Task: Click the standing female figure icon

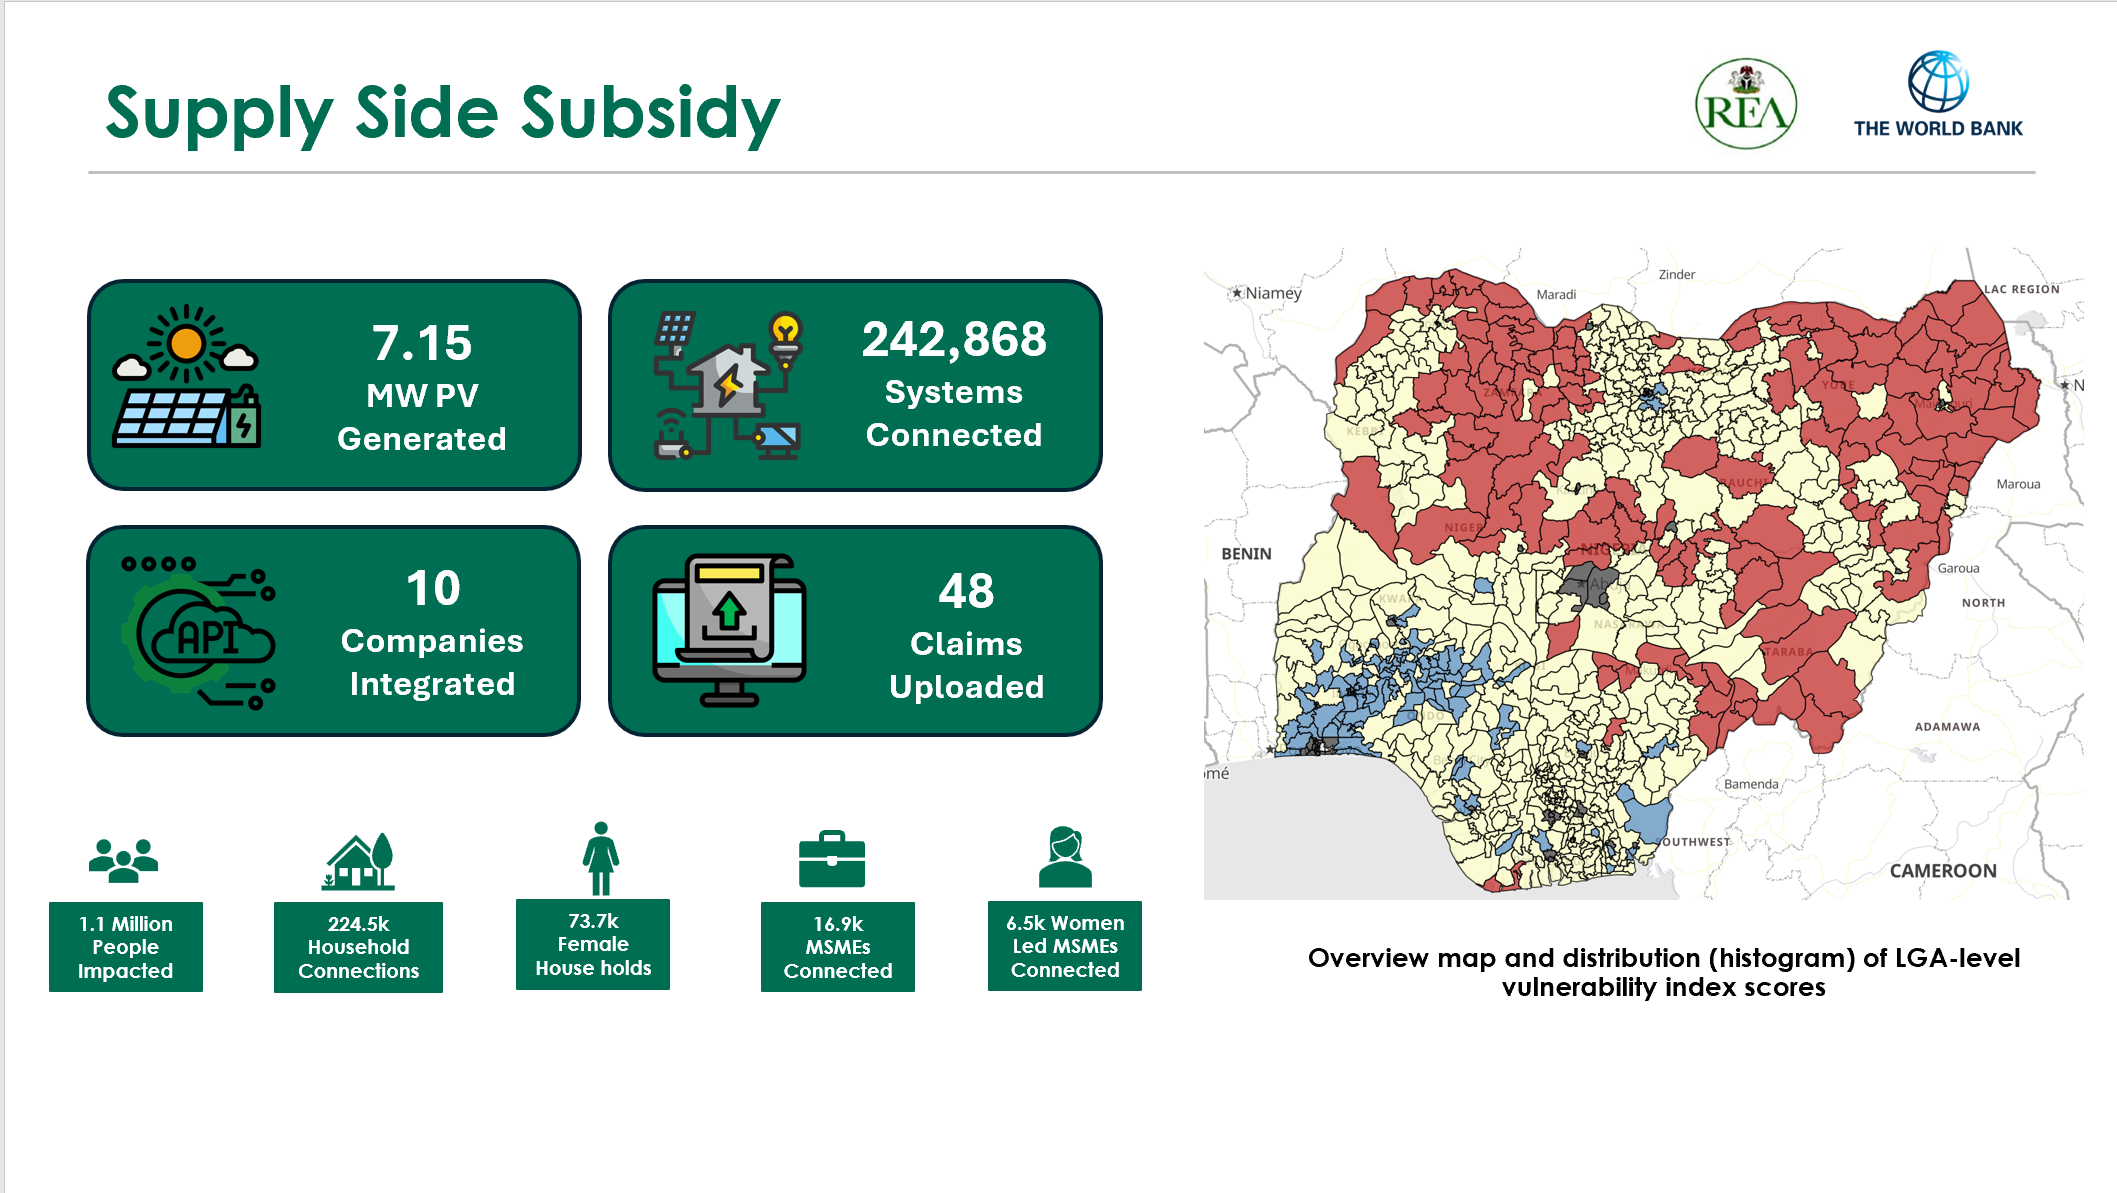Action: 600,859
